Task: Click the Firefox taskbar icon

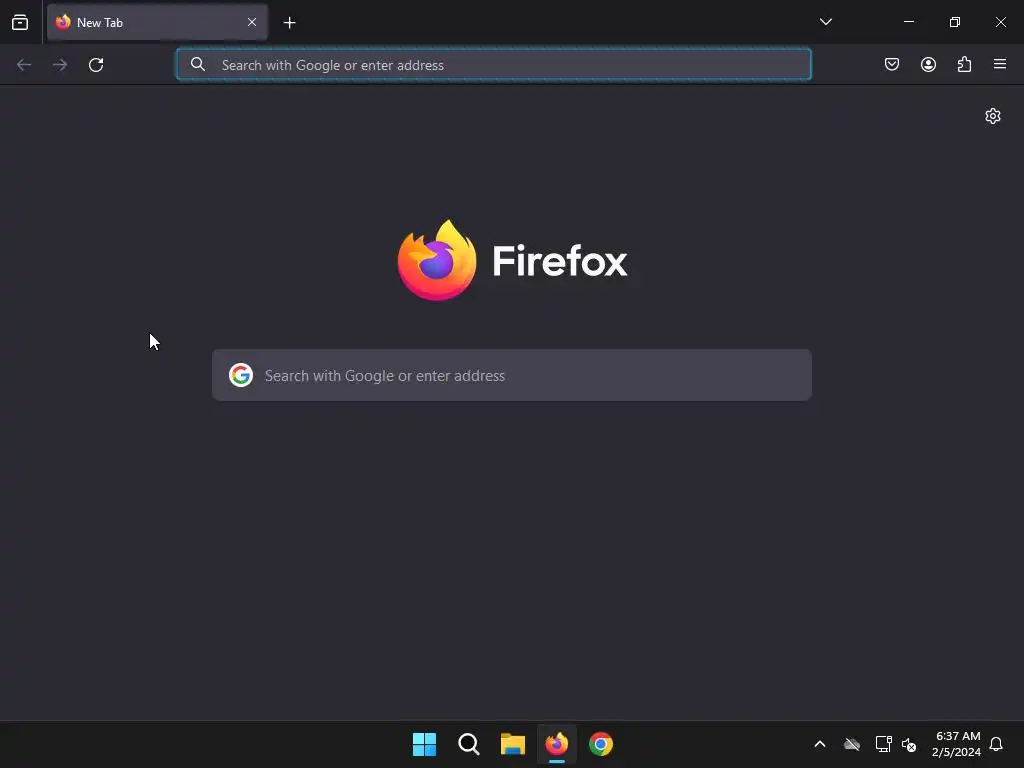Action: tap(556, 744)
